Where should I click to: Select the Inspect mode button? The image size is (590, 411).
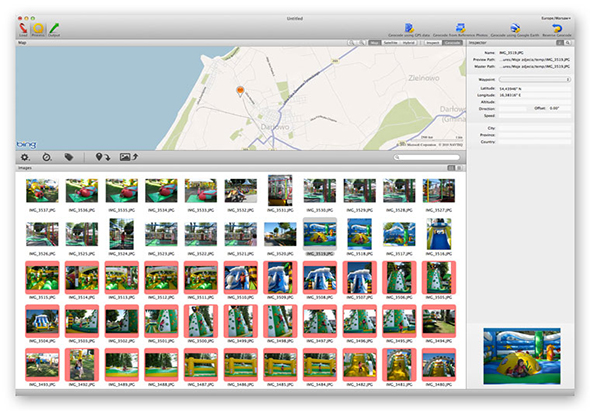click(433, 43)
